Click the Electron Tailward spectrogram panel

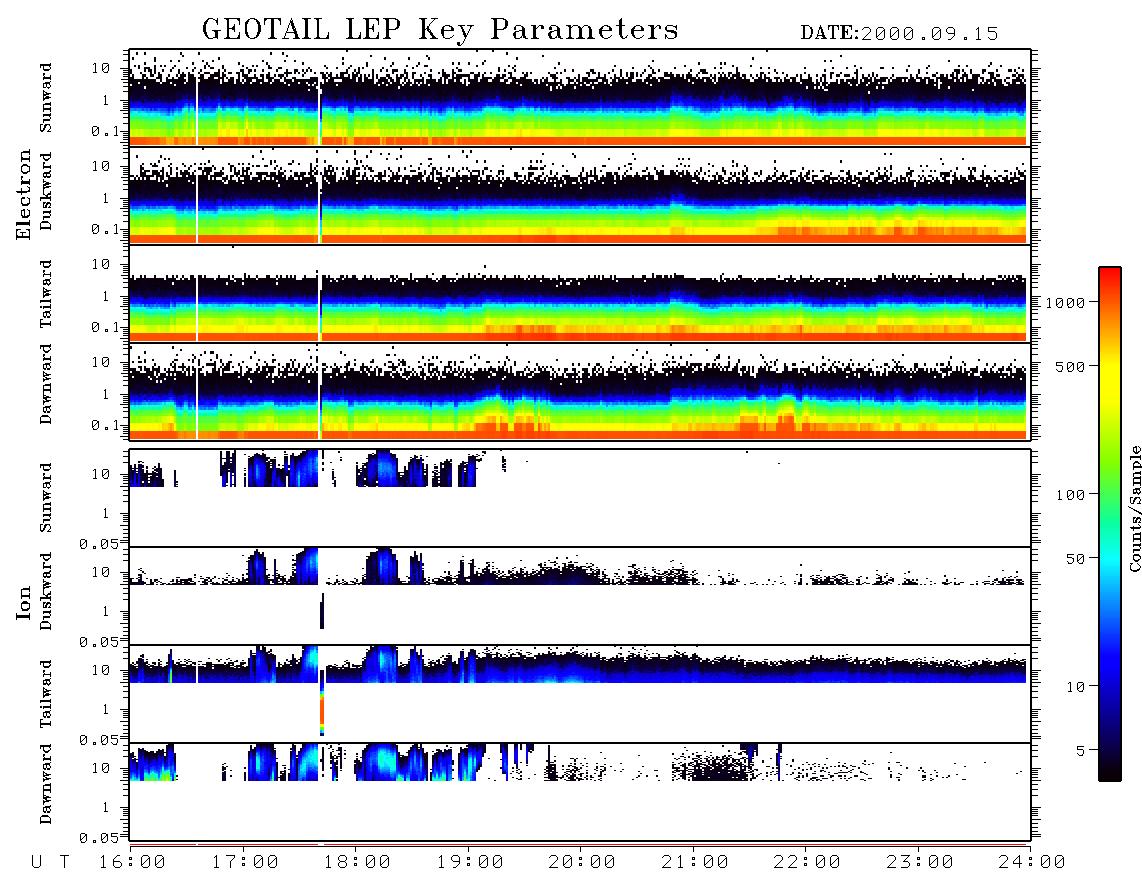(x=580, y=294)
